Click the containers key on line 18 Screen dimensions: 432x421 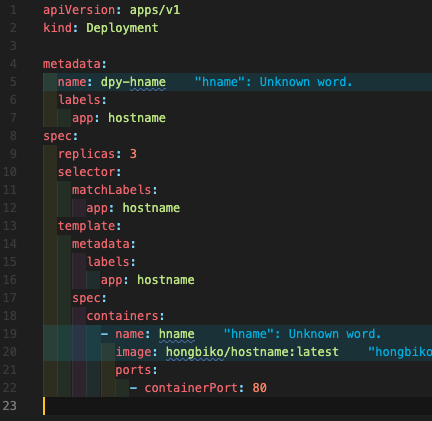[123, 316]
